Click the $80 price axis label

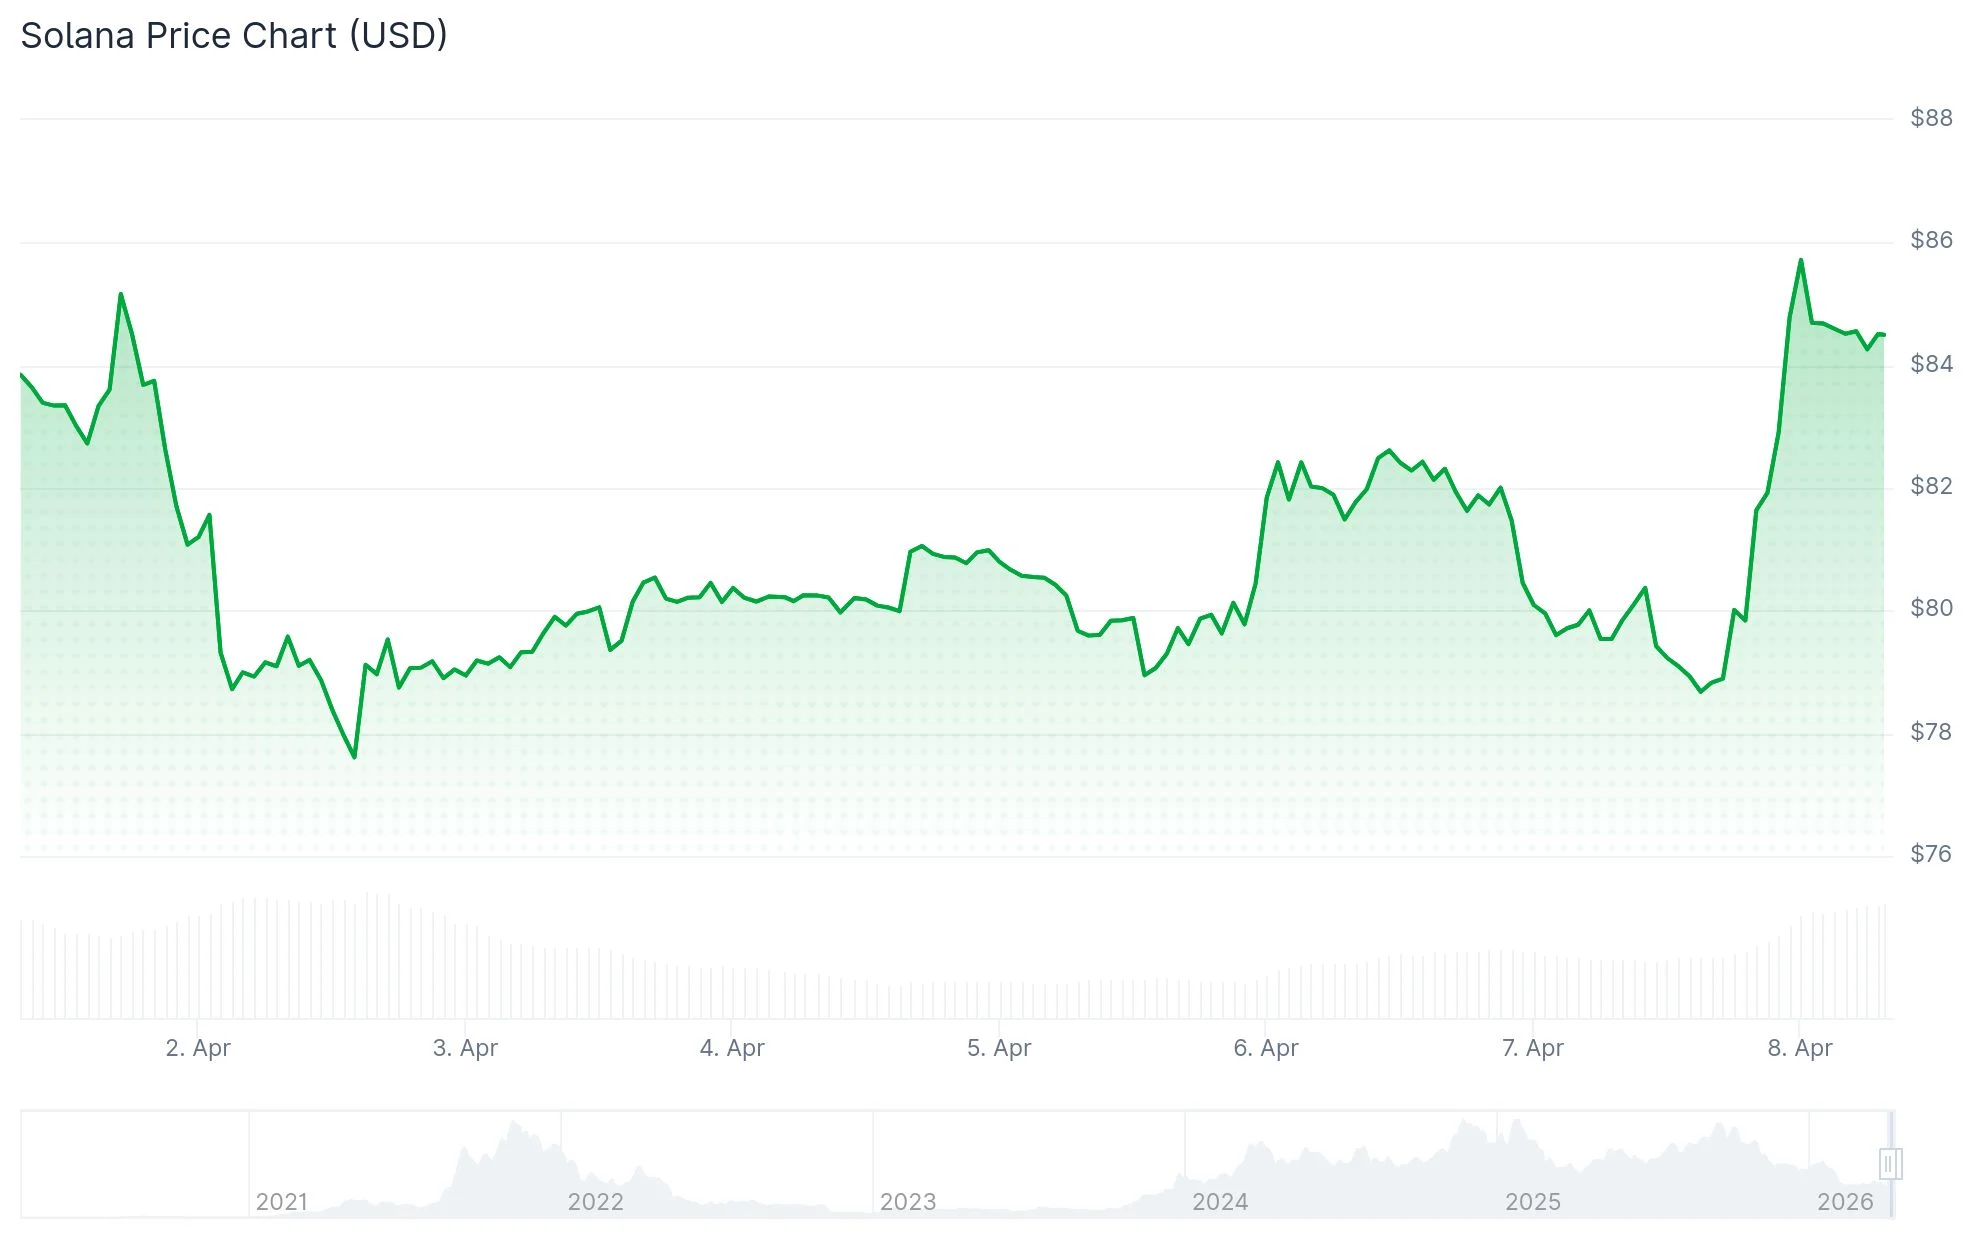point(1931,608)
